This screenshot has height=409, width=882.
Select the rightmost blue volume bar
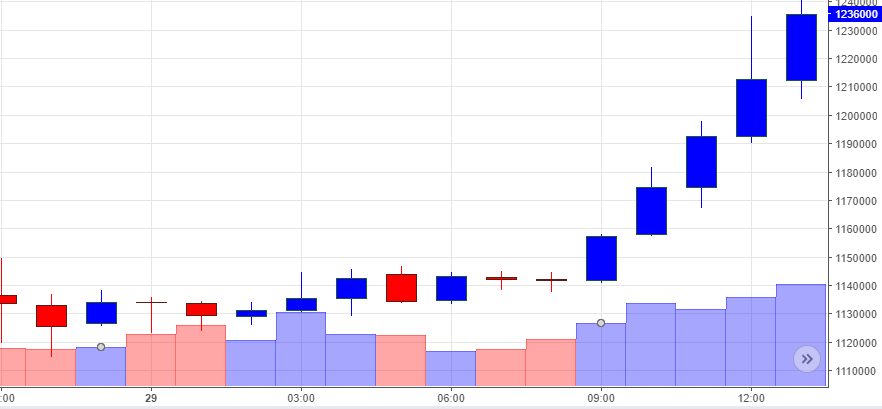tap(801, 335)
